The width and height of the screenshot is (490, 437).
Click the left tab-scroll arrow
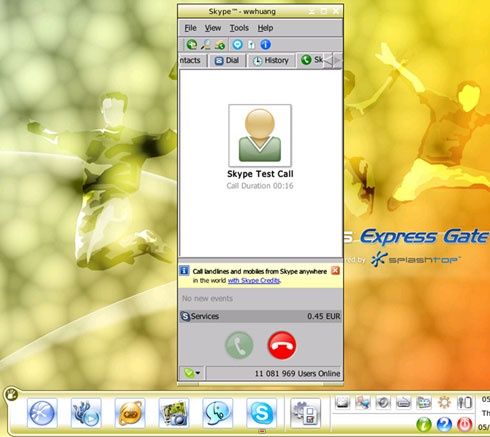click(x=328, y=61)
